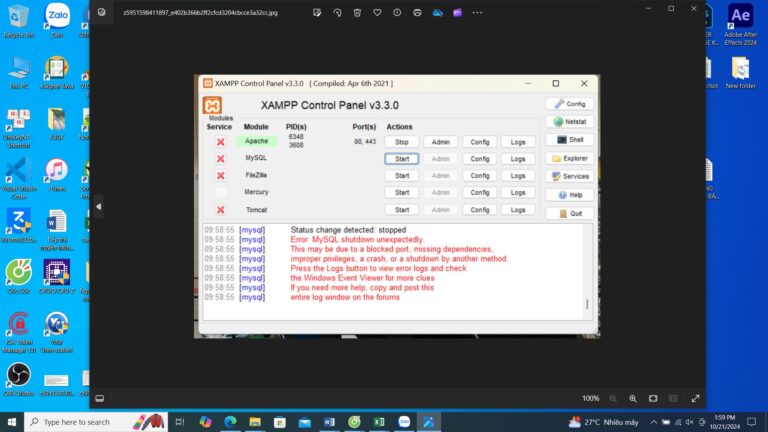Open Edit image tool in Photos toolbar
The height and width of the screenshot is (432, 768).
tap(317, 13)
